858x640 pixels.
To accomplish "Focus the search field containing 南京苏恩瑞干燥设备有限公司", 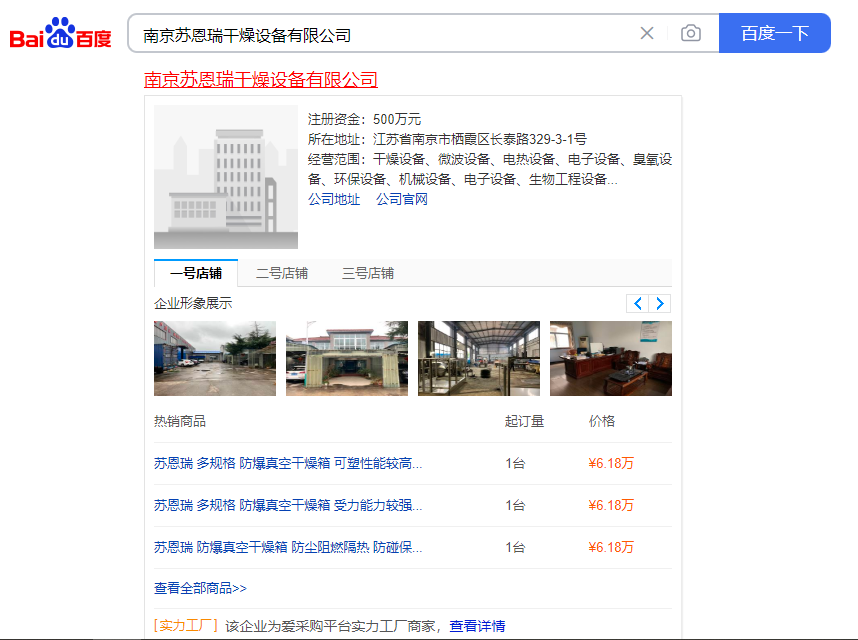I will (x=383, y=34).
